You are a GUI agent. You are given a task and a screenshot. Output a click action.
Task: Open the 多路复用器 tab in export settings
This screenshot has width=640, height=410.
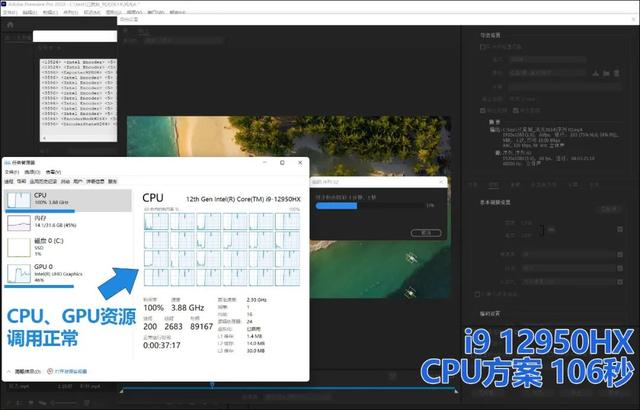point(544,184)
